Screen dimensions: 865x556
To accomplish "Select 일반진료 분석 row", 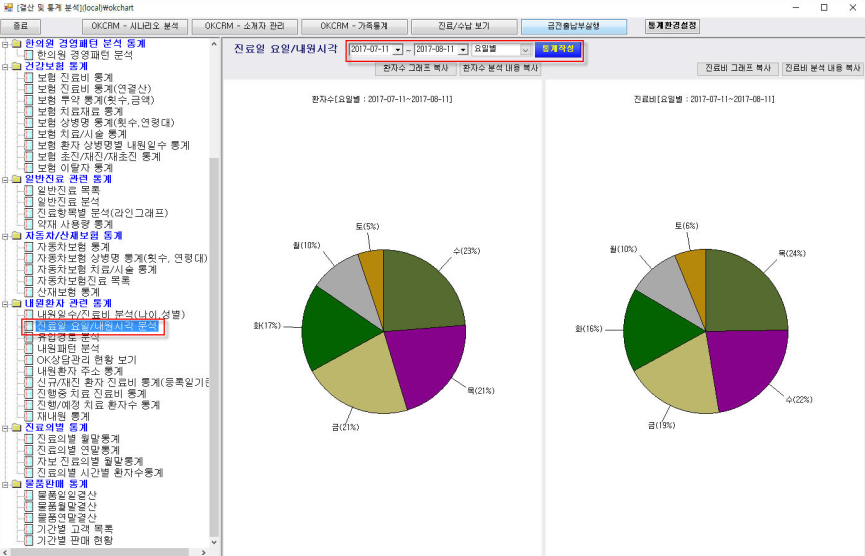I will [x=68, y=201].
